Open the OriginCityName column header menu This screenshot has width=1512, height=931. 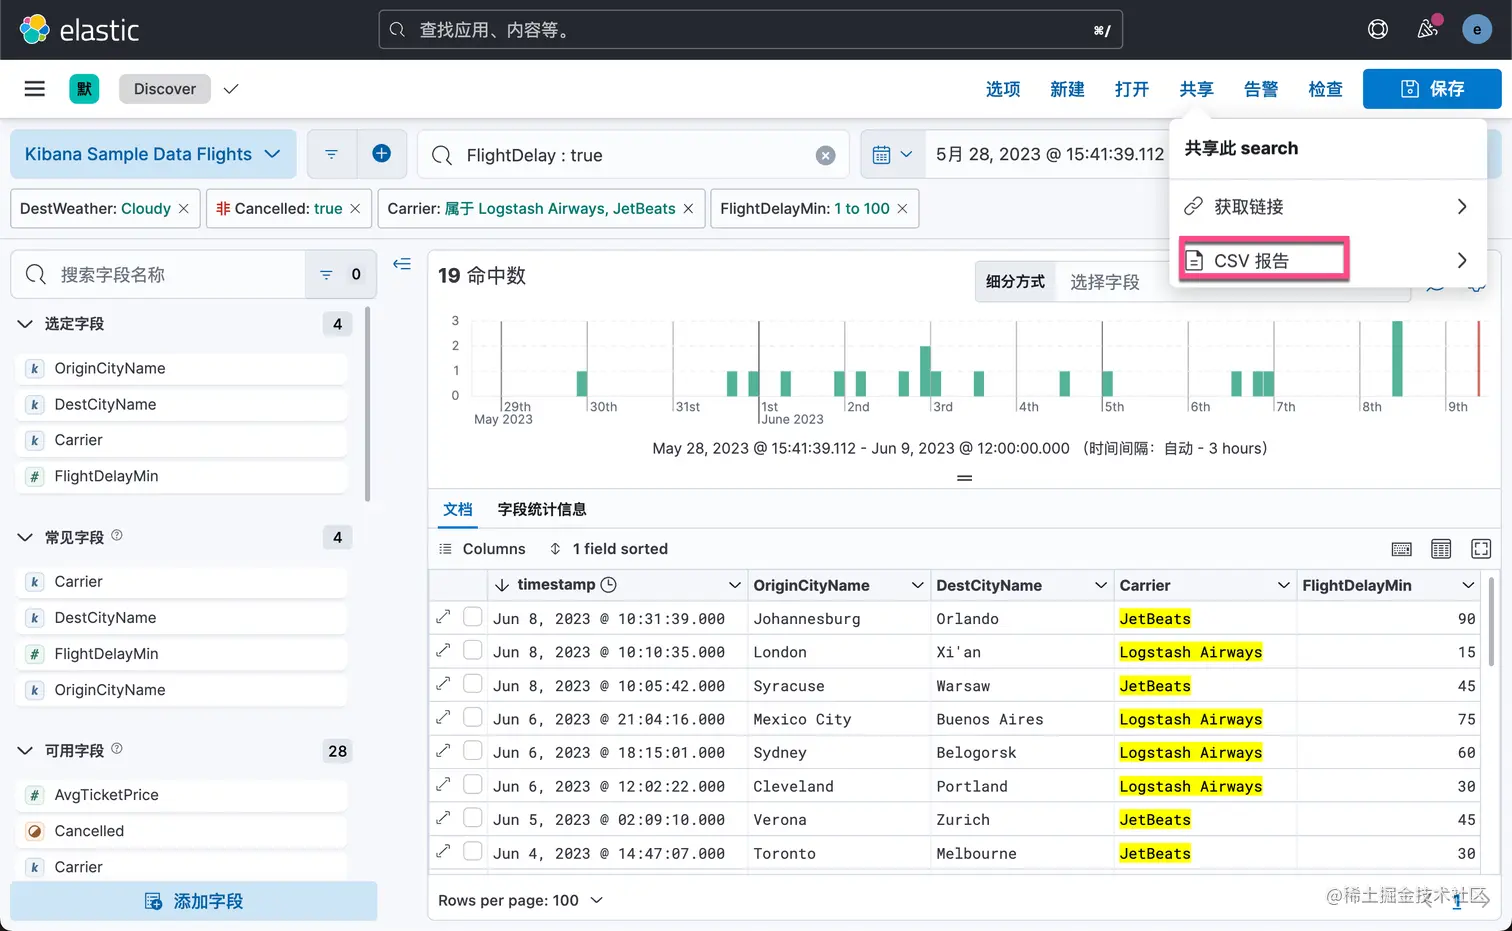917,585
